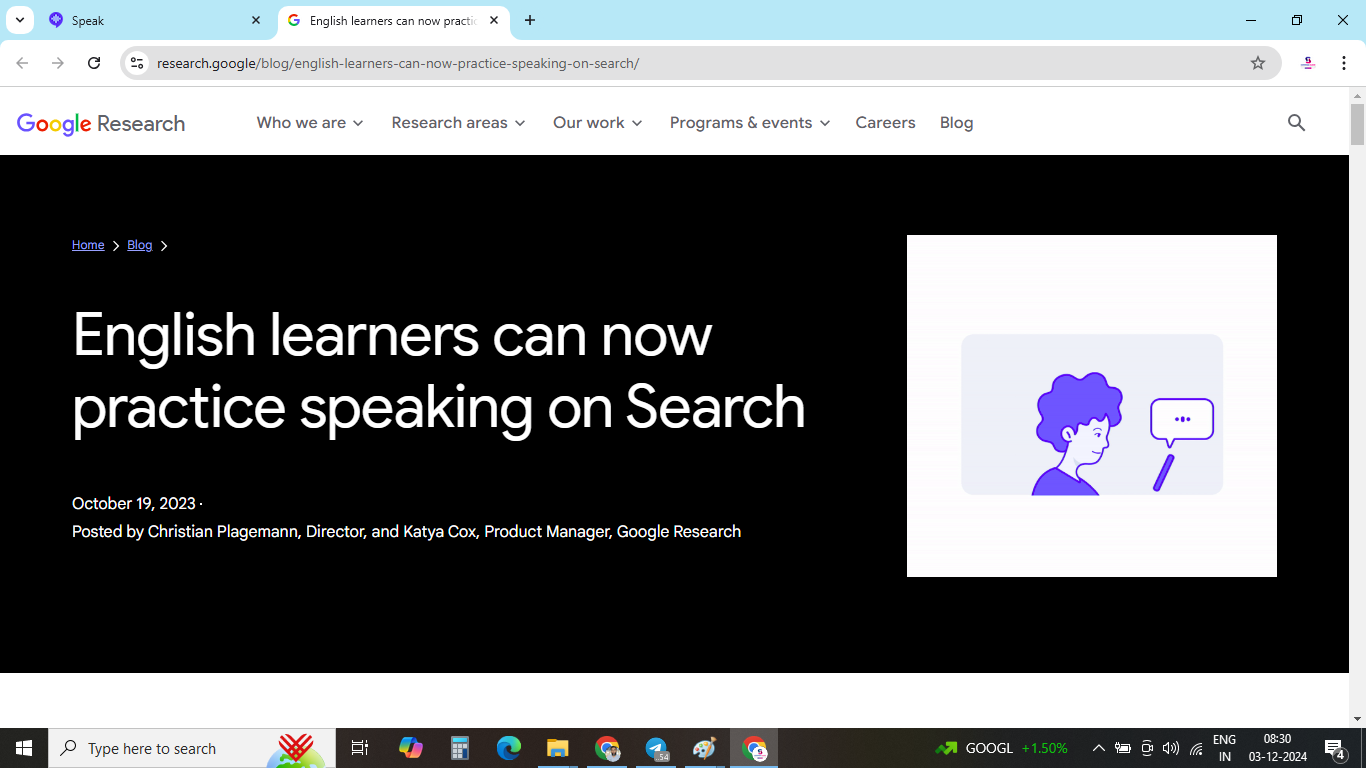Switch the ENG IN input language
Screen dimensions: 1366x768
[x=1224, y=748]
